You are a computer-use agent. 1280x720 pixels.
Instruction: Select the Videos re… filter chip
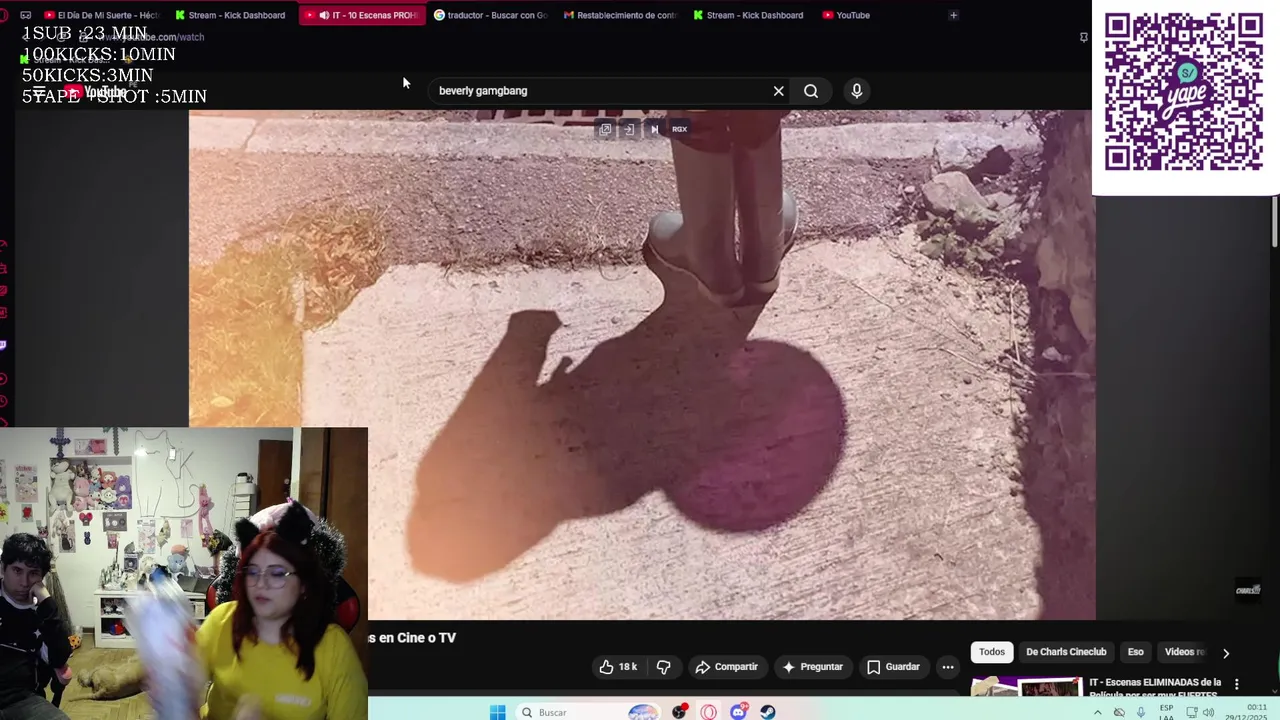click(1184, 652)
